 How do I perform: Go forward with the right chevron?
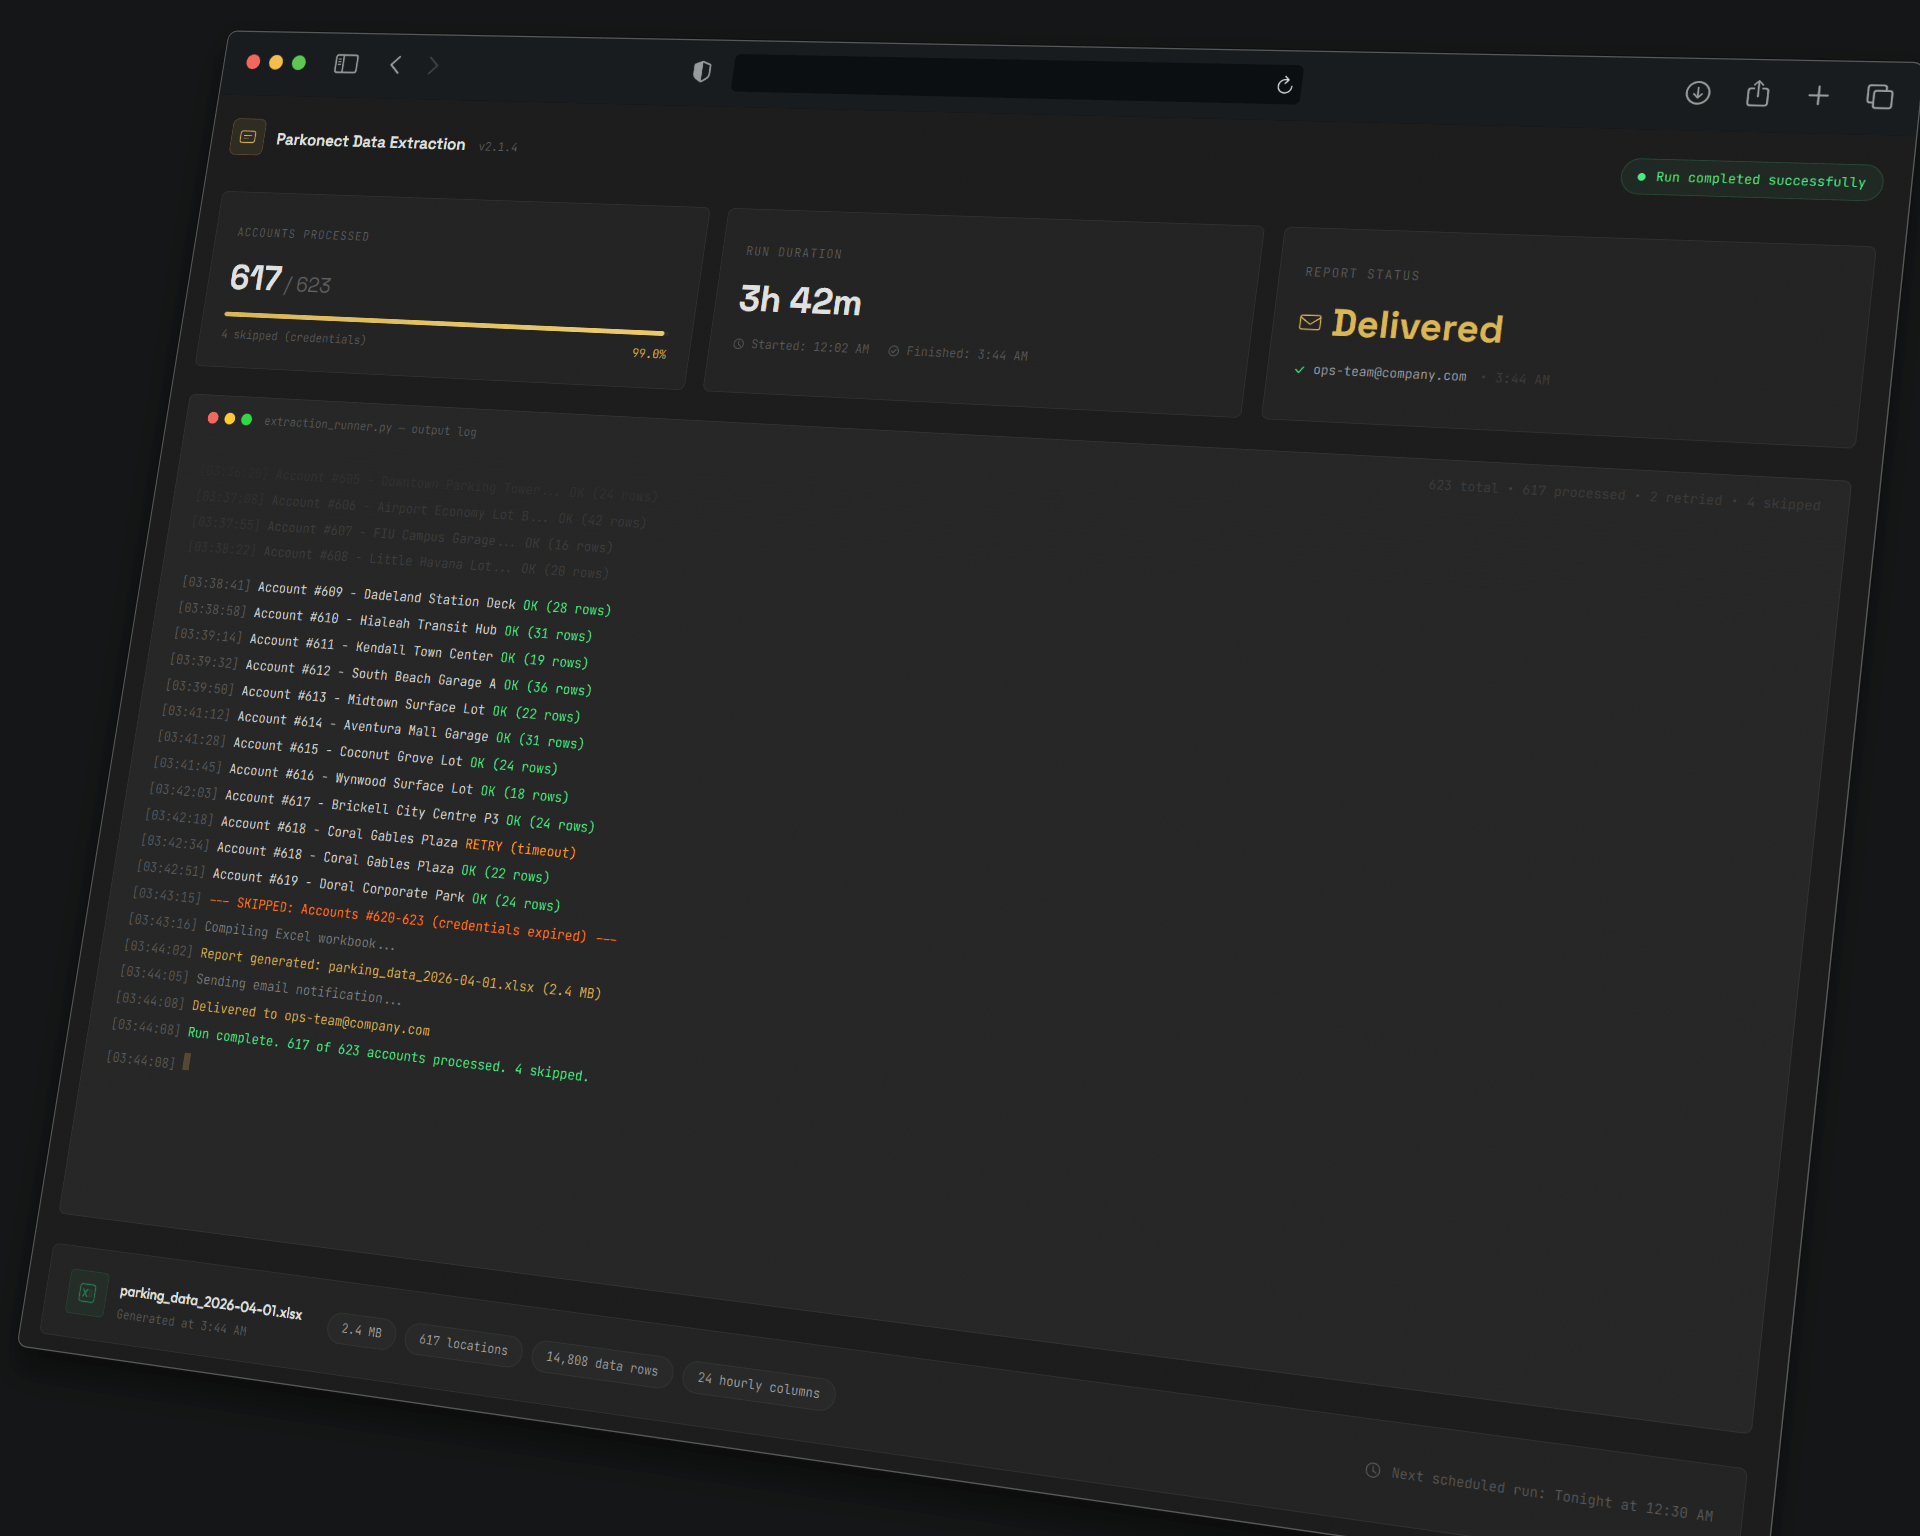tap(433, 66)
